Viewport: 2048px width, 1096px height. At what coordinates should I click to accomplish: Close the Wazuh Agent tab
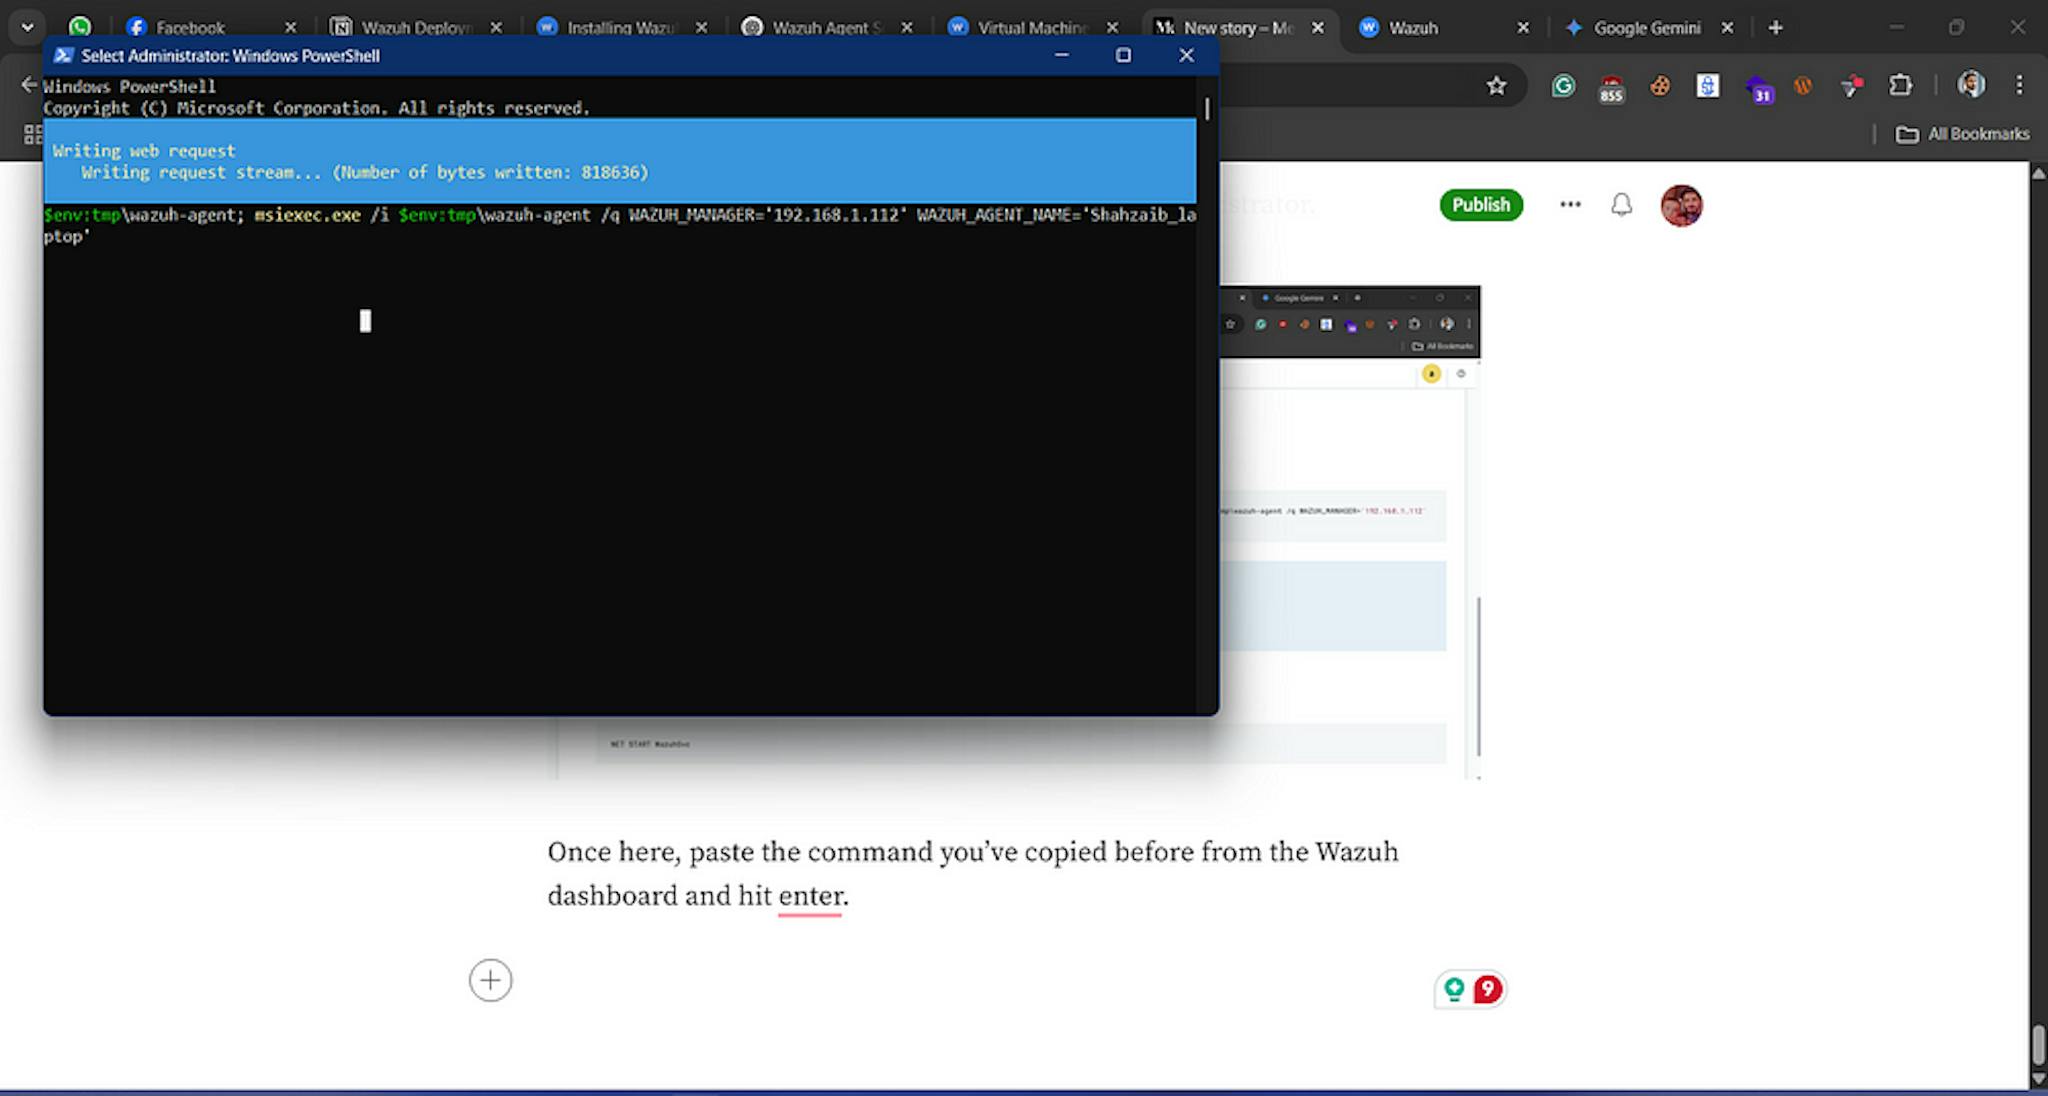pyautogui.click(x=907, y=28)
